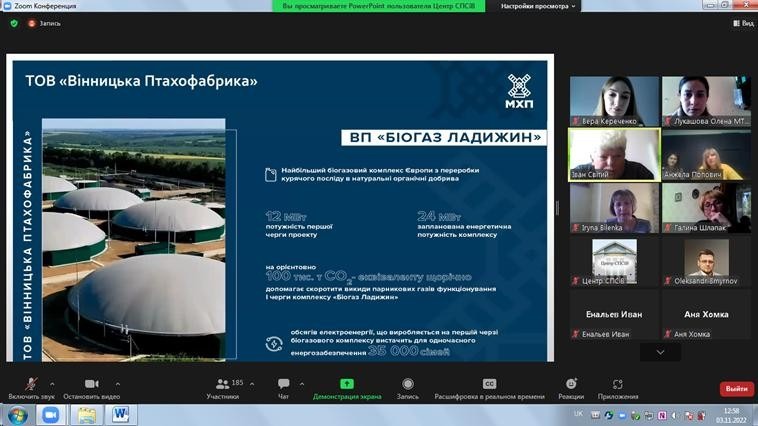
Task: Click green Демонстрация экрана share button
Action: 347,388
